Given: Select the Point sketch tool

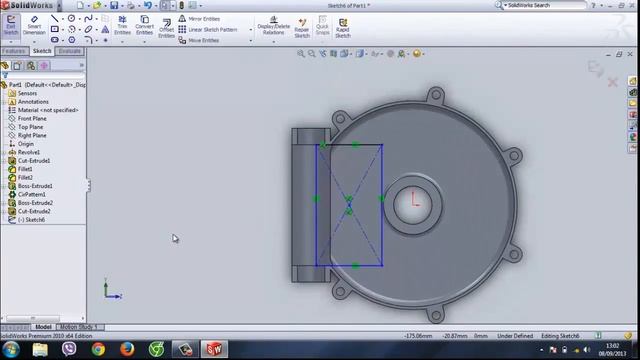Looking at the screenshot, I should point(105,40).
